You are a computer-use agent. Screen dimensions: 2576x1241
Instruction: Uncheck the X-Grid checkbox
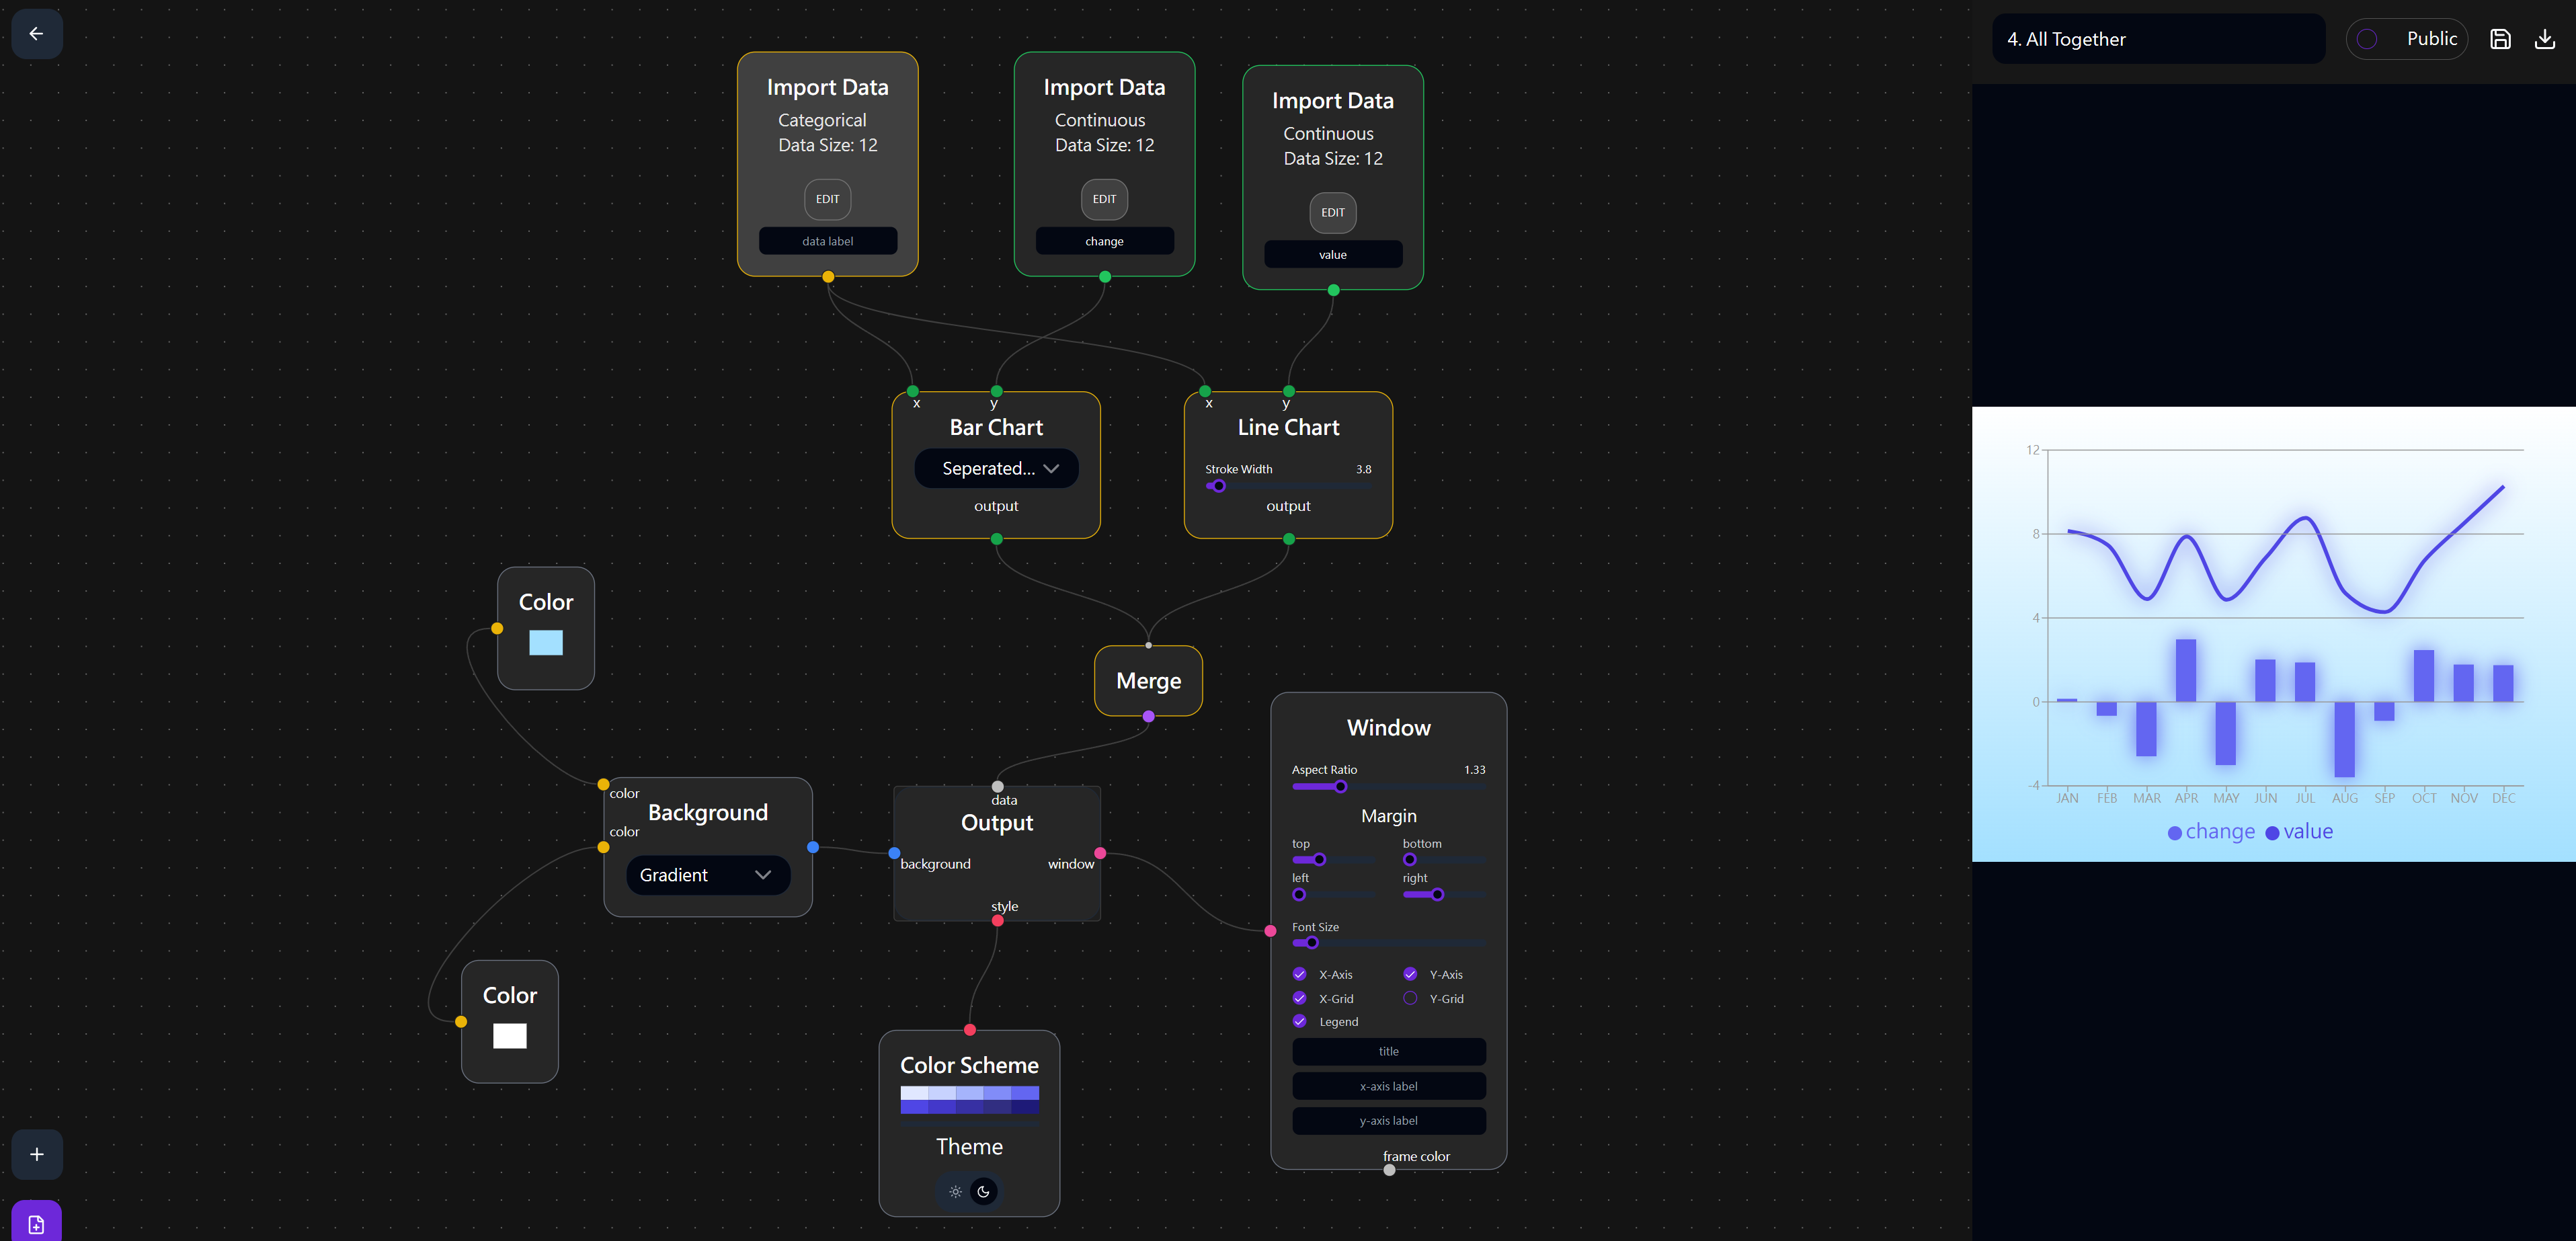point(1299,998)
